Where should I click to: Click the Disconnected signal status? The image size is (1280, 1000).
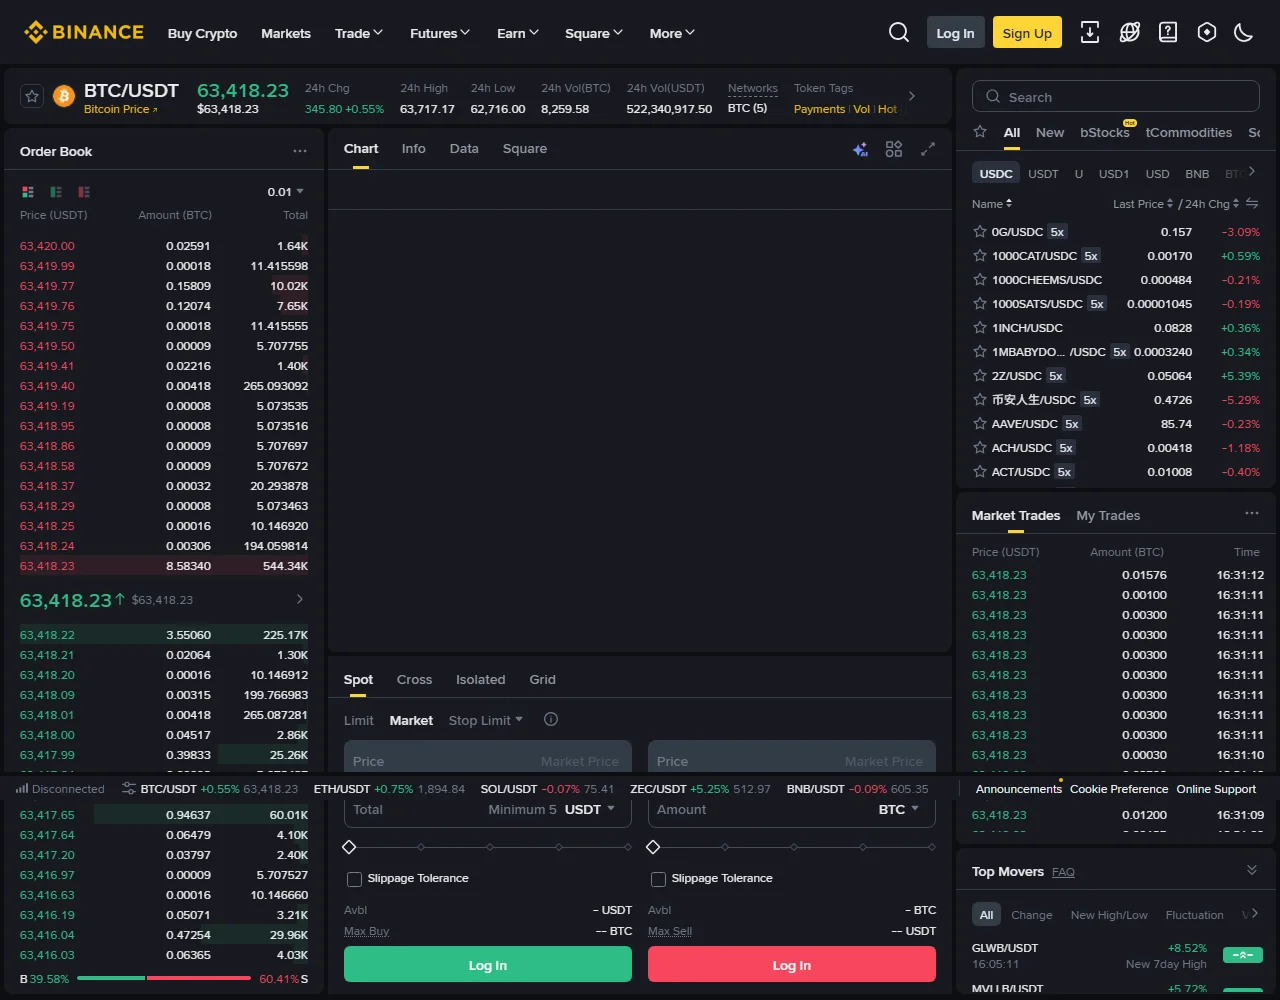[x=60, y=789]
